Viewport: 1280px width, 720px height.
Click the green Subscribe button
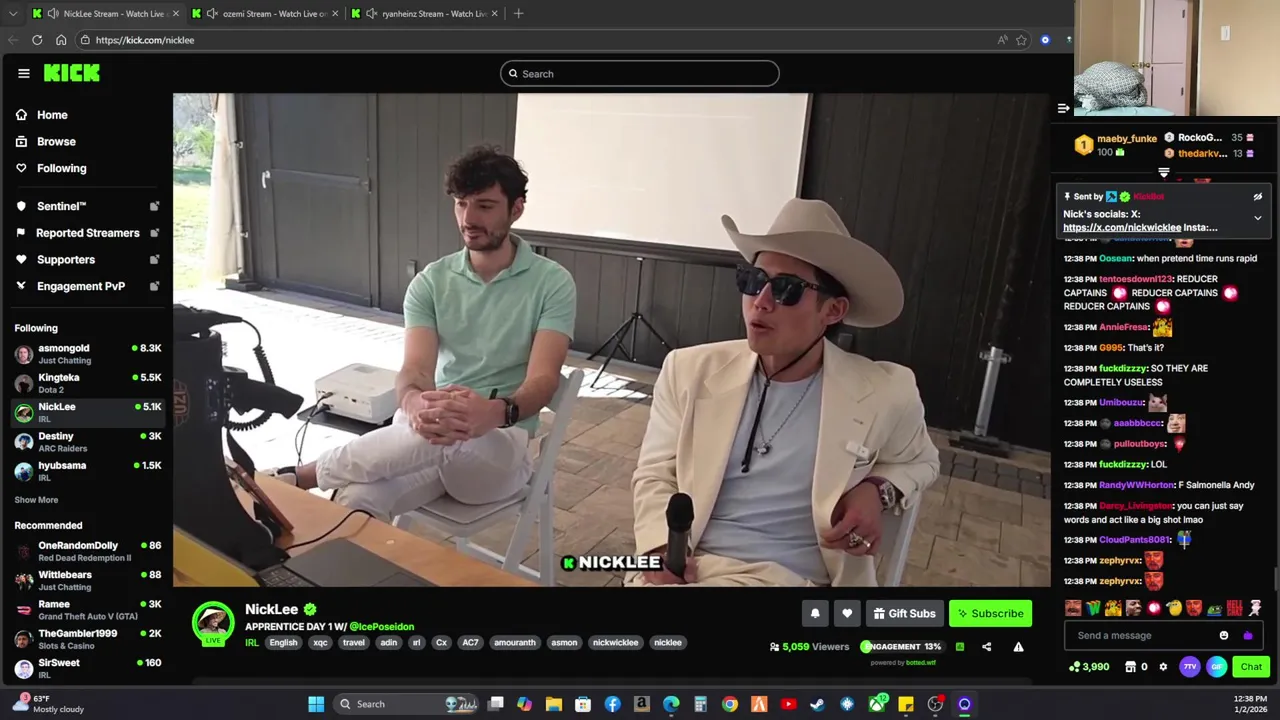[x=990, y=614]
